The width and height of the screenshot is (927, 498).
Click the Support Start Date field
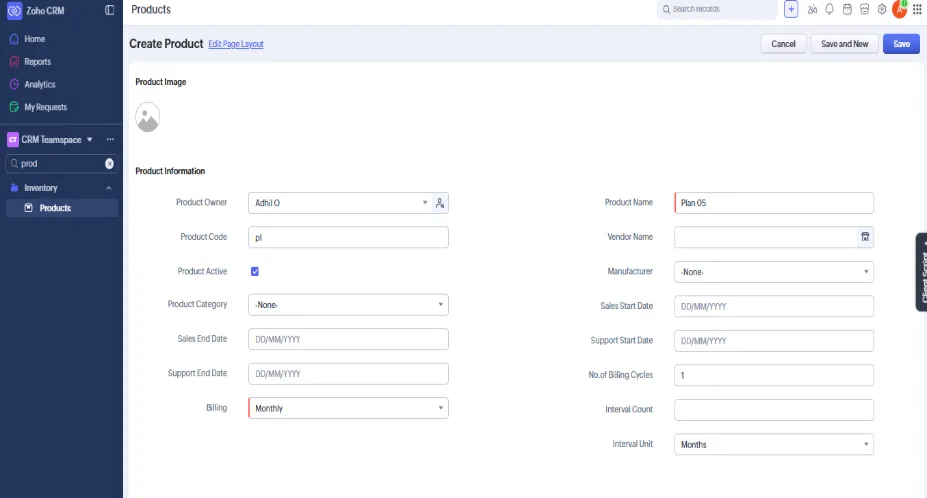click(x=774, y=341)
